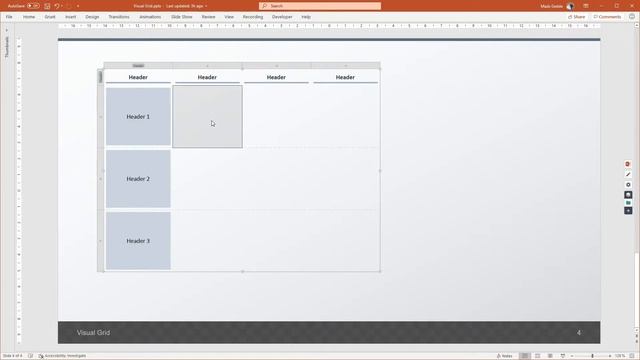The width and height of the screenshot is (640, 360).
Task: Click the Search box in title bar
Action: pyautogui.click(x=320, y=6)
